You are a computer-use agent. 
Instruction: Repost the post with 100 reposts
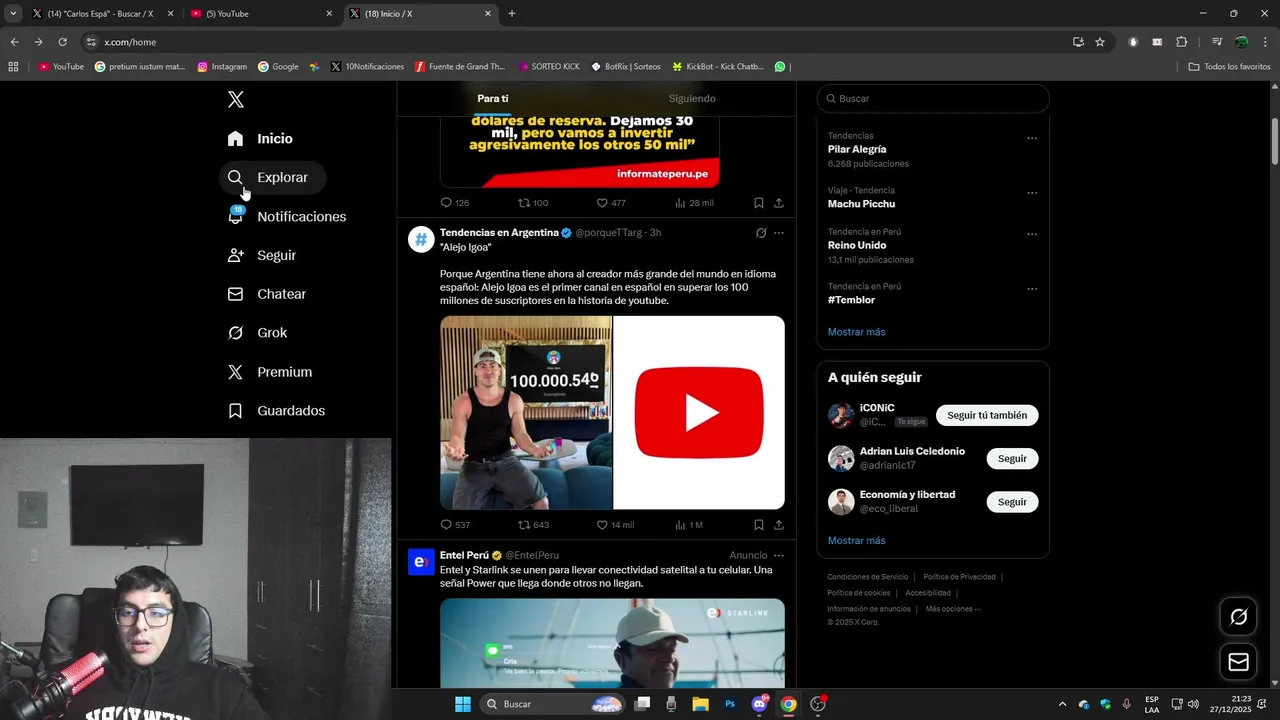533,203
